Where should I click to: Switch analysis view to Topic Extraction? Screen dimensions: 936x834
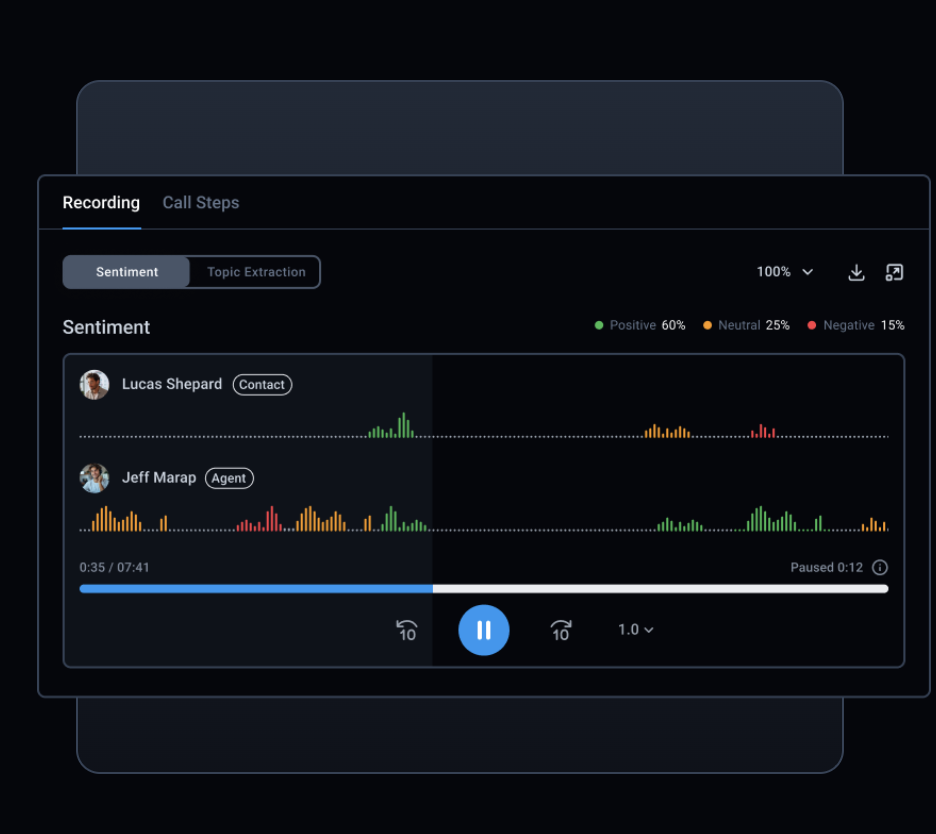[x=254, y=272]
